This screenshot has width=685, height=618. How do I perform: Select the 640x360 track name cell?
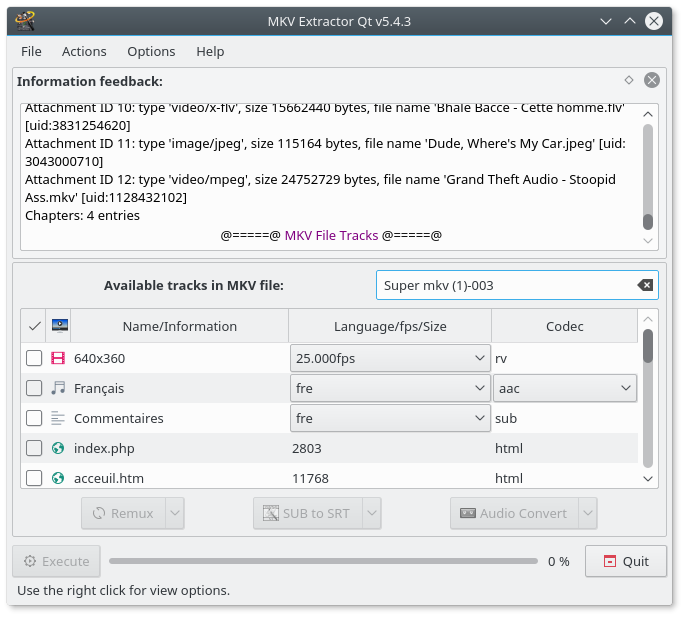point(179,358)
